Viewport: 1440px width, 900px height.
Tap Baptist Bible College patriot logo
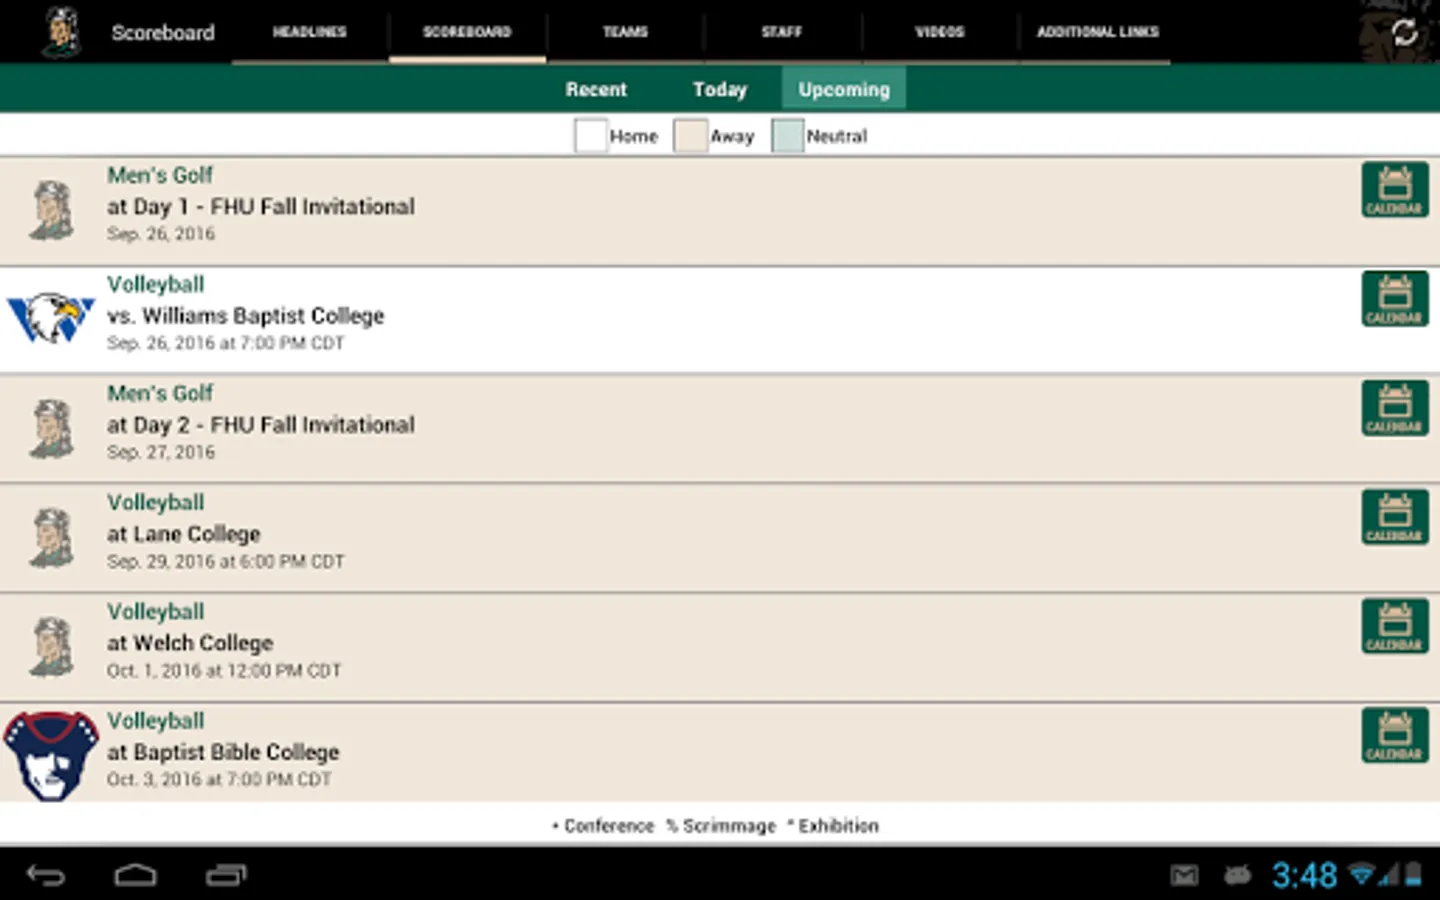tap(51, 756)
